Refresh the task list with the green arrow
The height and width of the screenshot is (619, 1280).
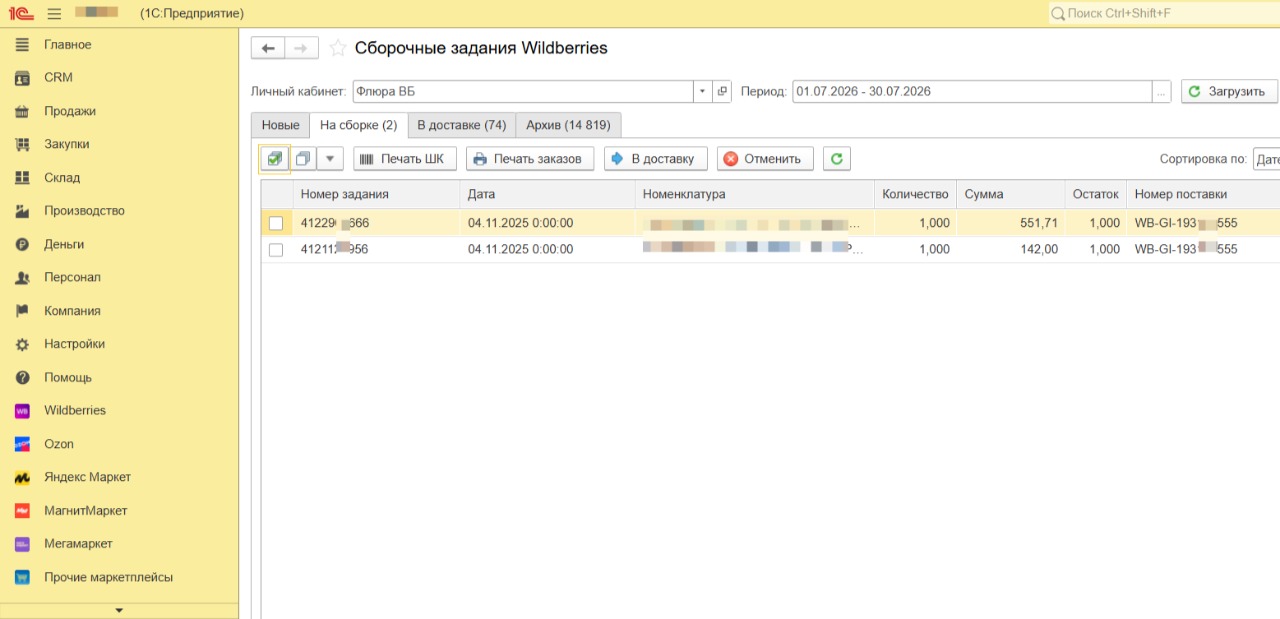[x=837, y=158]
